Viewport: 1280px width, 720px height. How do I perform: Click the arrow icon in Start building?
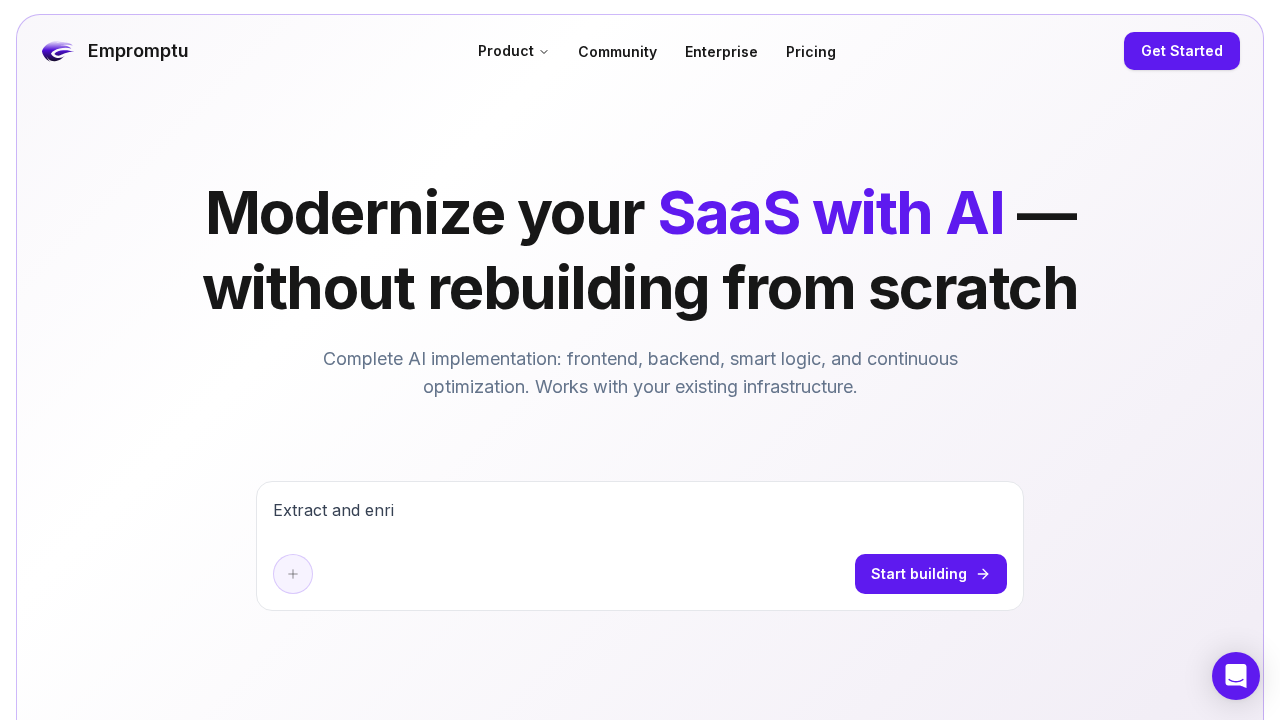[x=983, y=574]
